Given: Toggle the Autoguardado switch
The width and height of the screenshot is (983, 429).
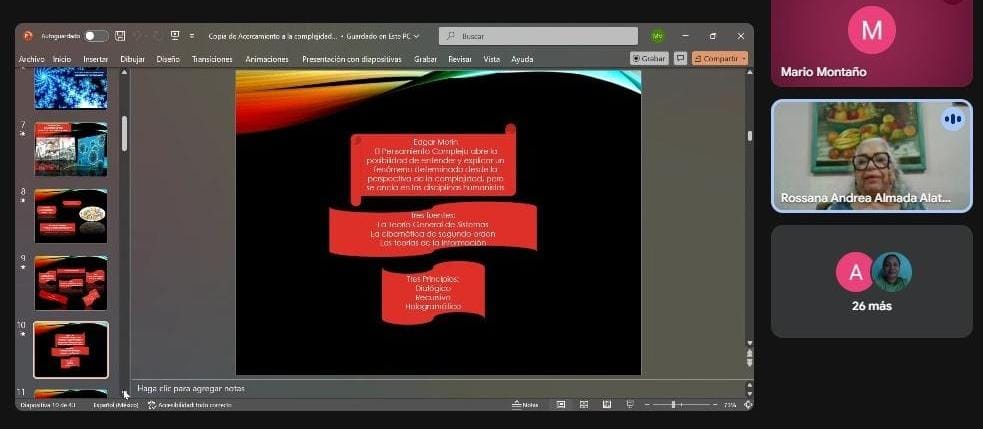Looking at the screenshot, I should [95, 36].
